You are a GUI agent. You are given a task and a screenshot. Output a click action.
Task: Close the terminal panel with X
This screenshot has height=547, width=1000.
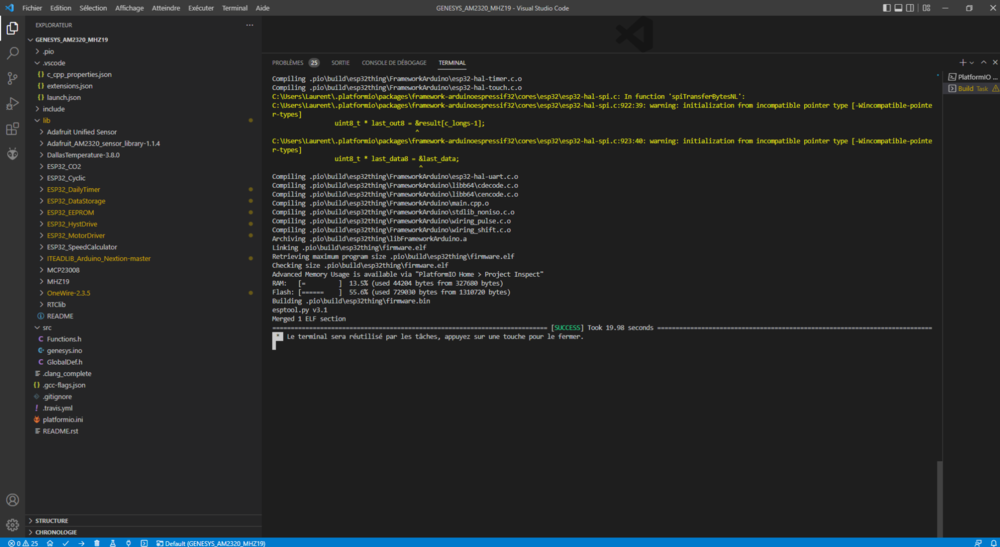pyautogui.click(x=994, y=62)
